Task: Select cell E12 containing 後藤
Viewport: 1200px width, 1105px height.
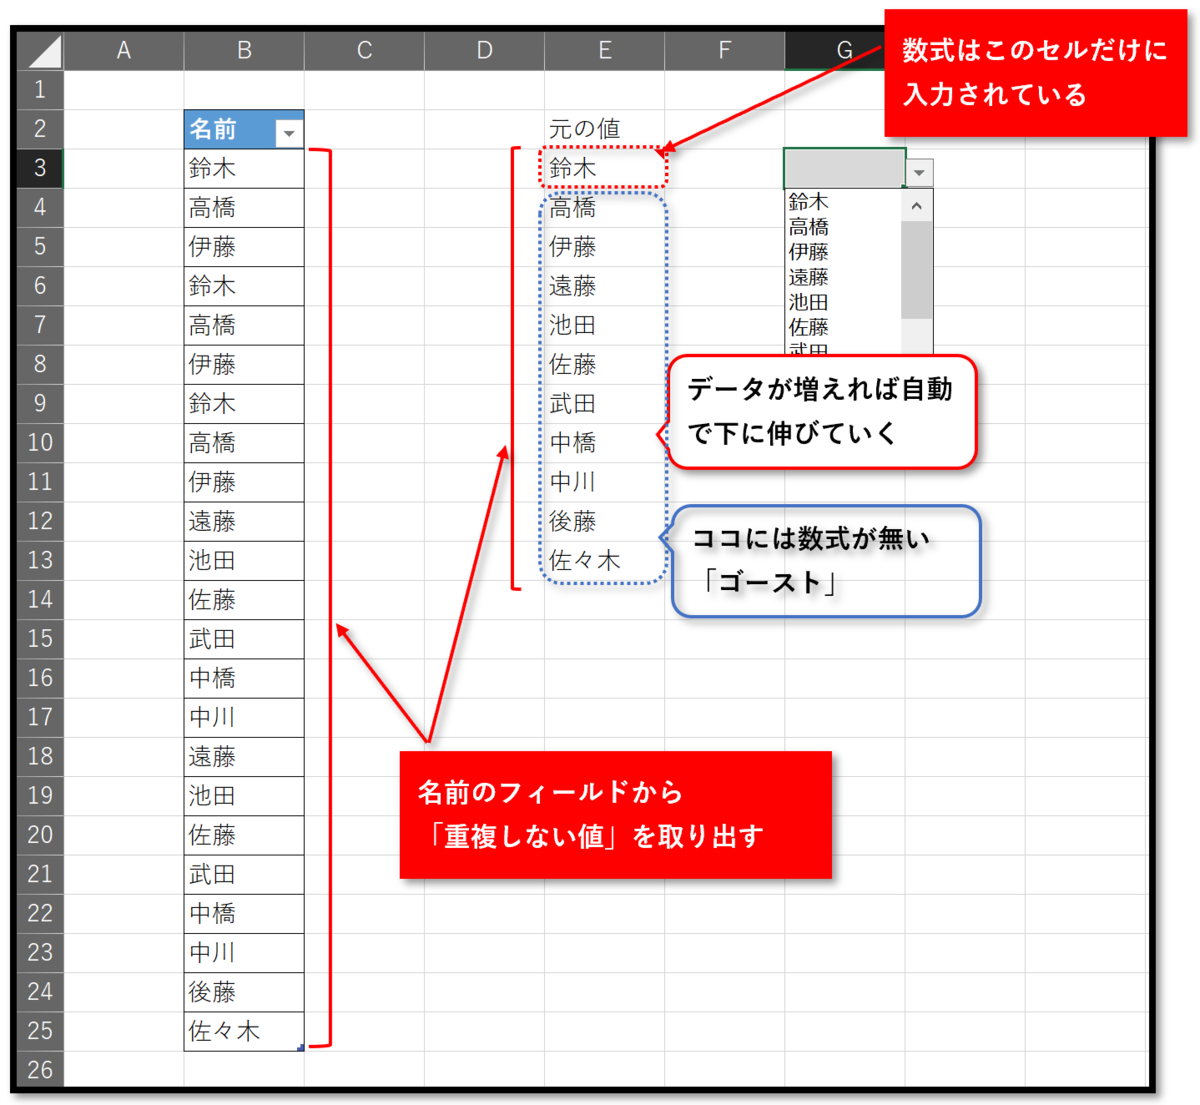Action: click(x=604, y=521)
